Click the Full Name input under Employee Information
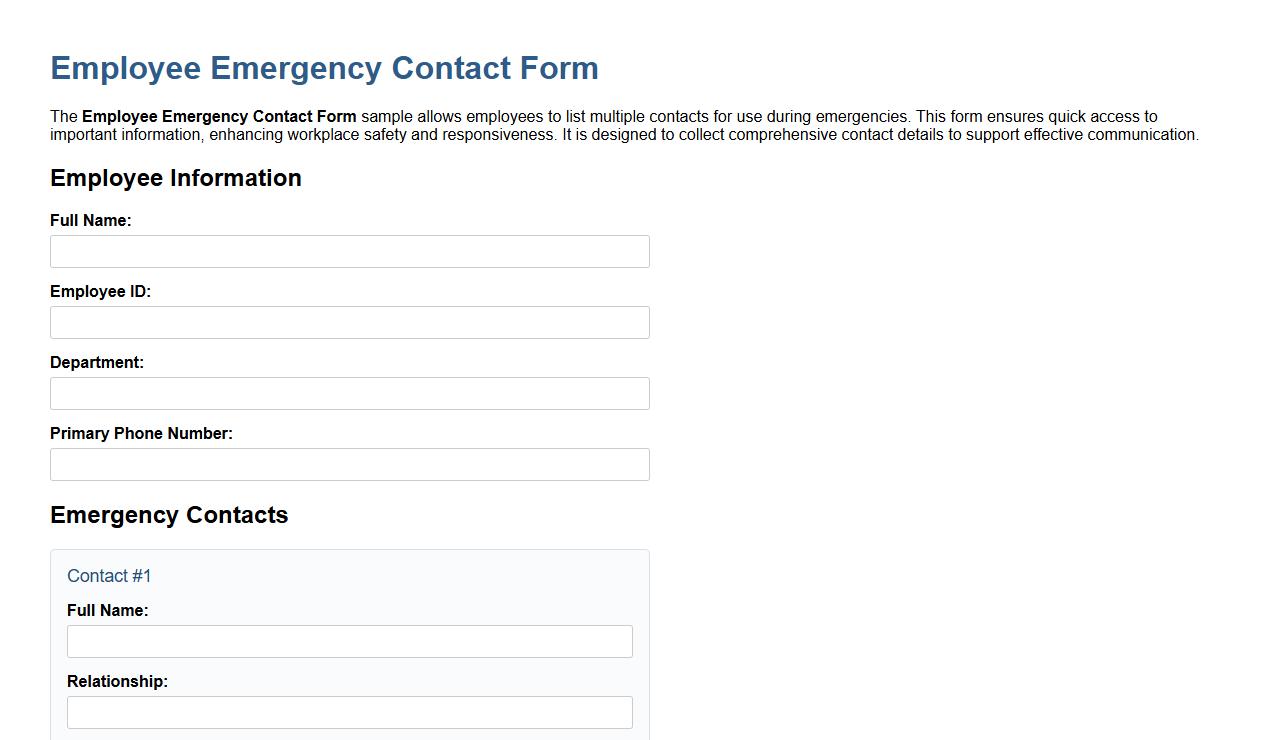Screen dimensions: 1263x740 (349, 251)
